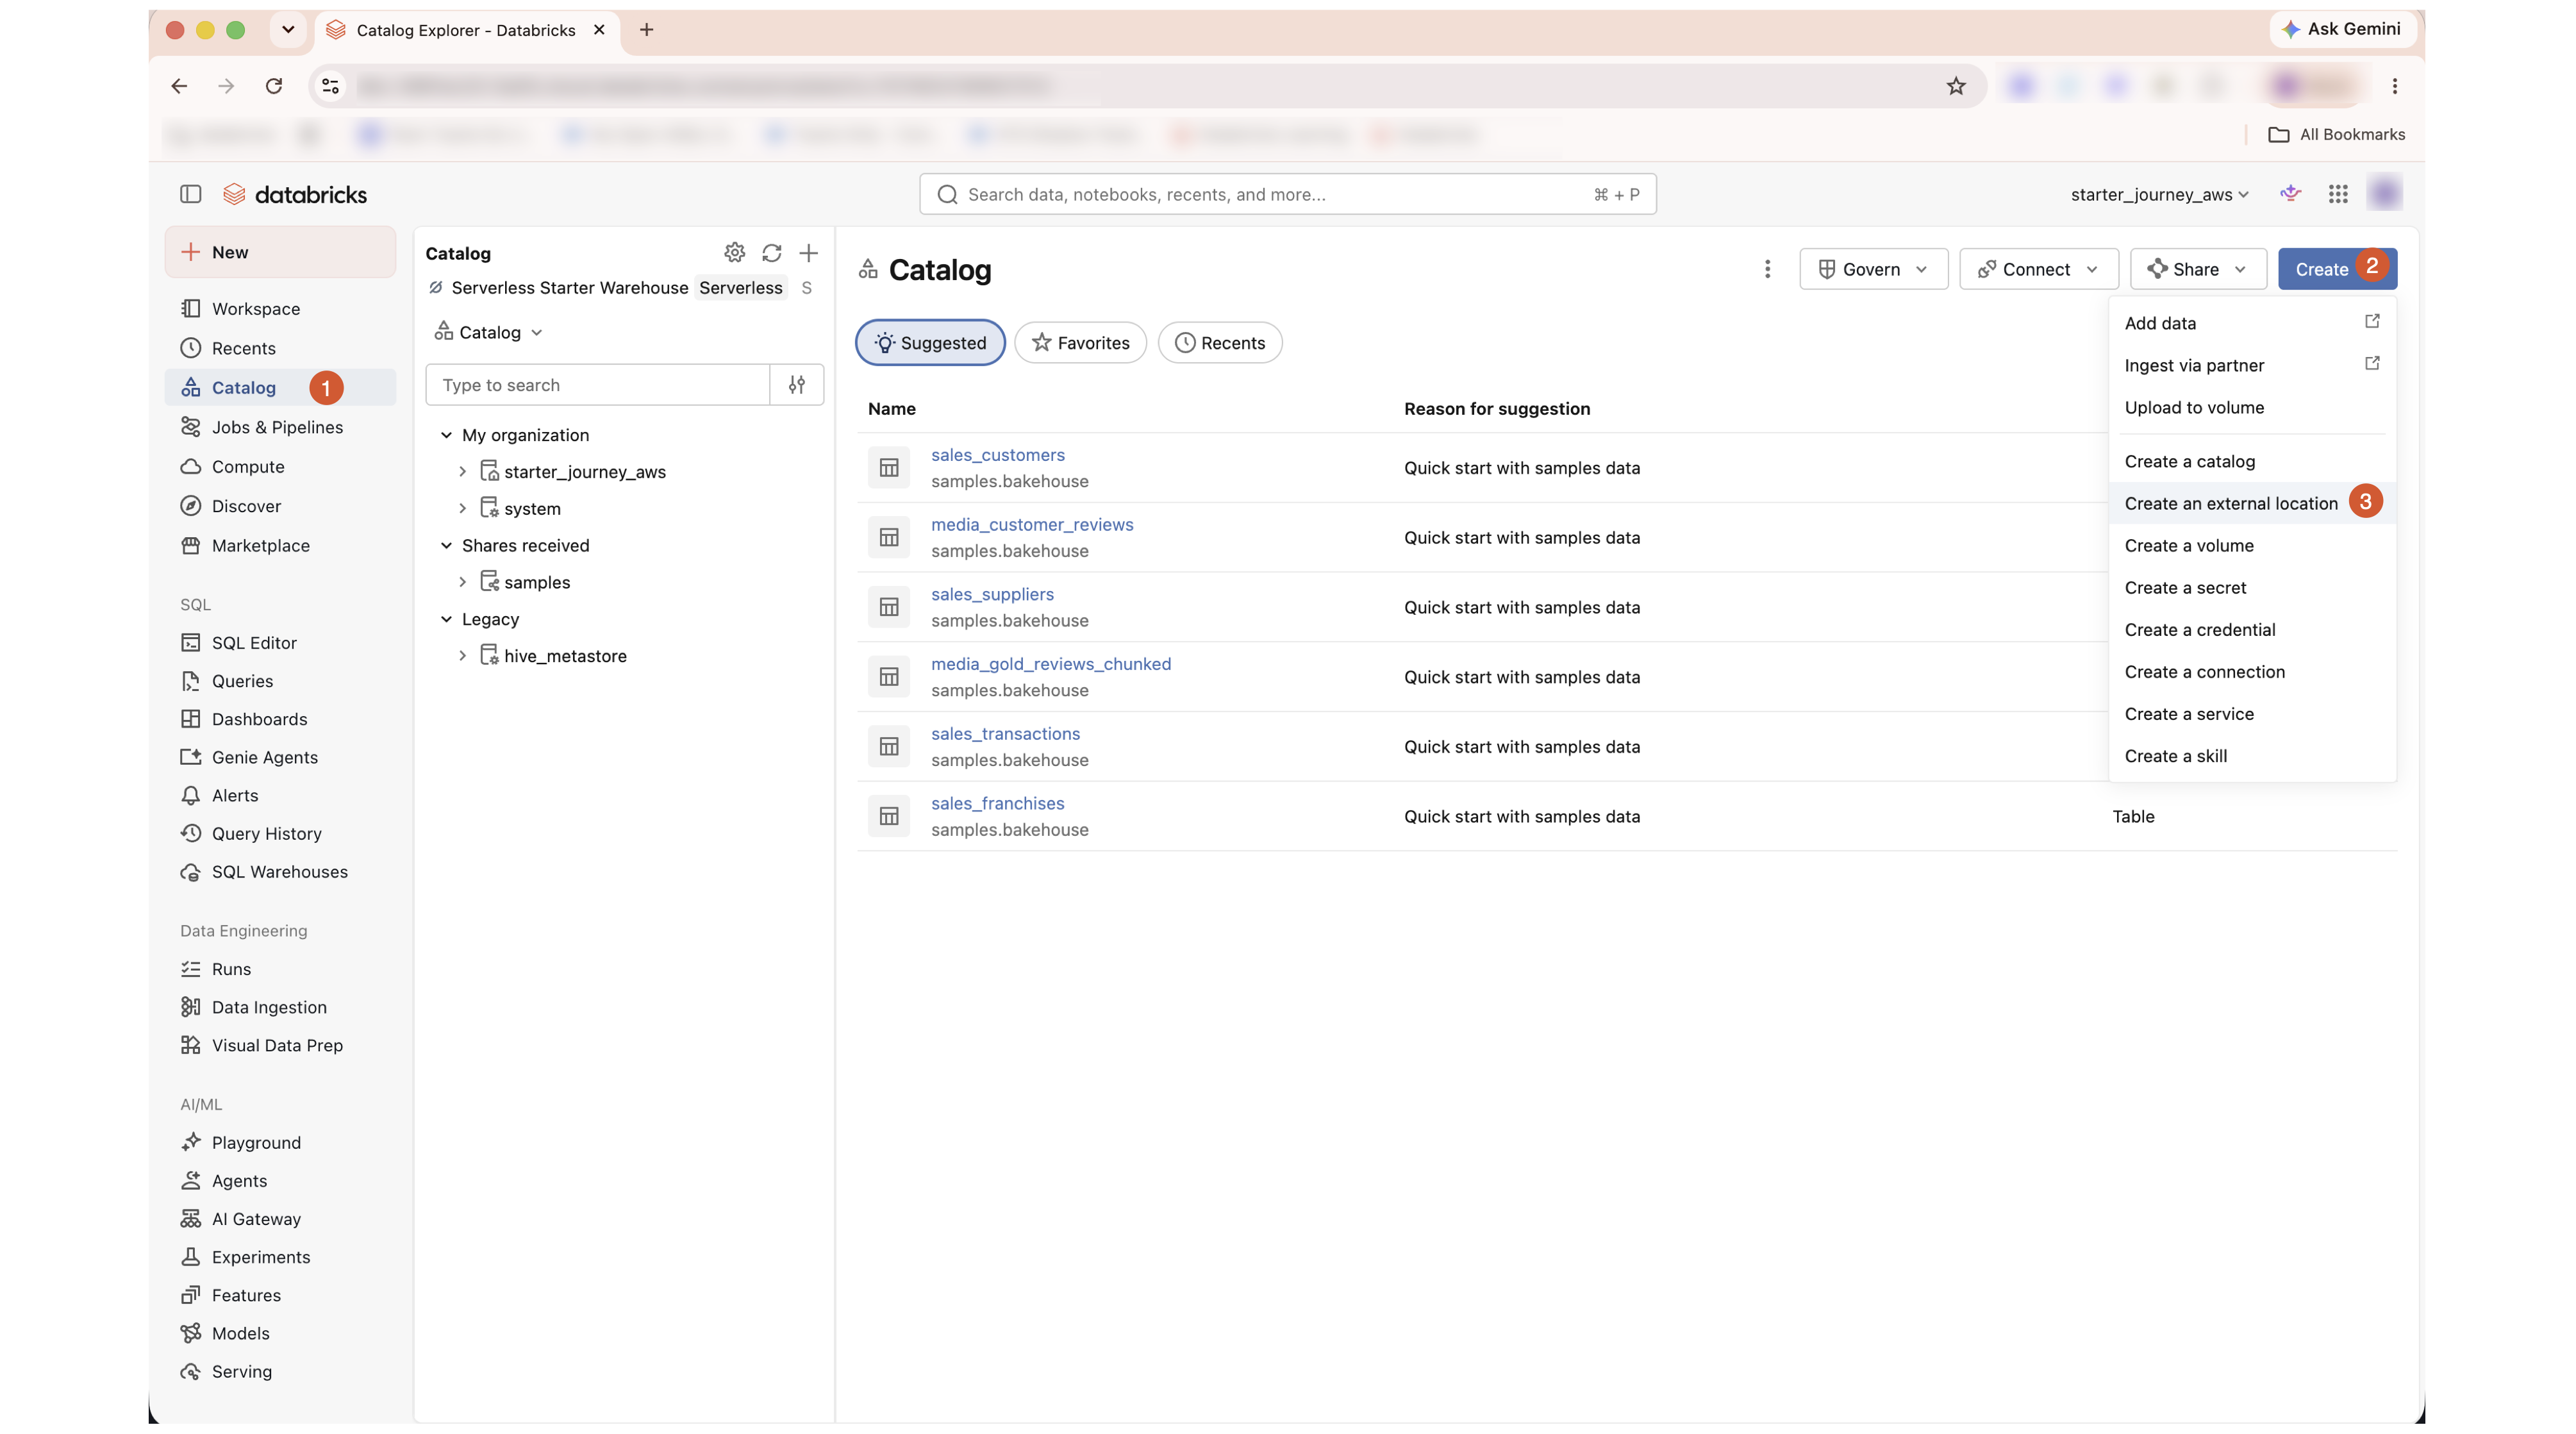The image size is (2576, 1434).
Task: Collapse the My organization group
Action: coord(446,435)
